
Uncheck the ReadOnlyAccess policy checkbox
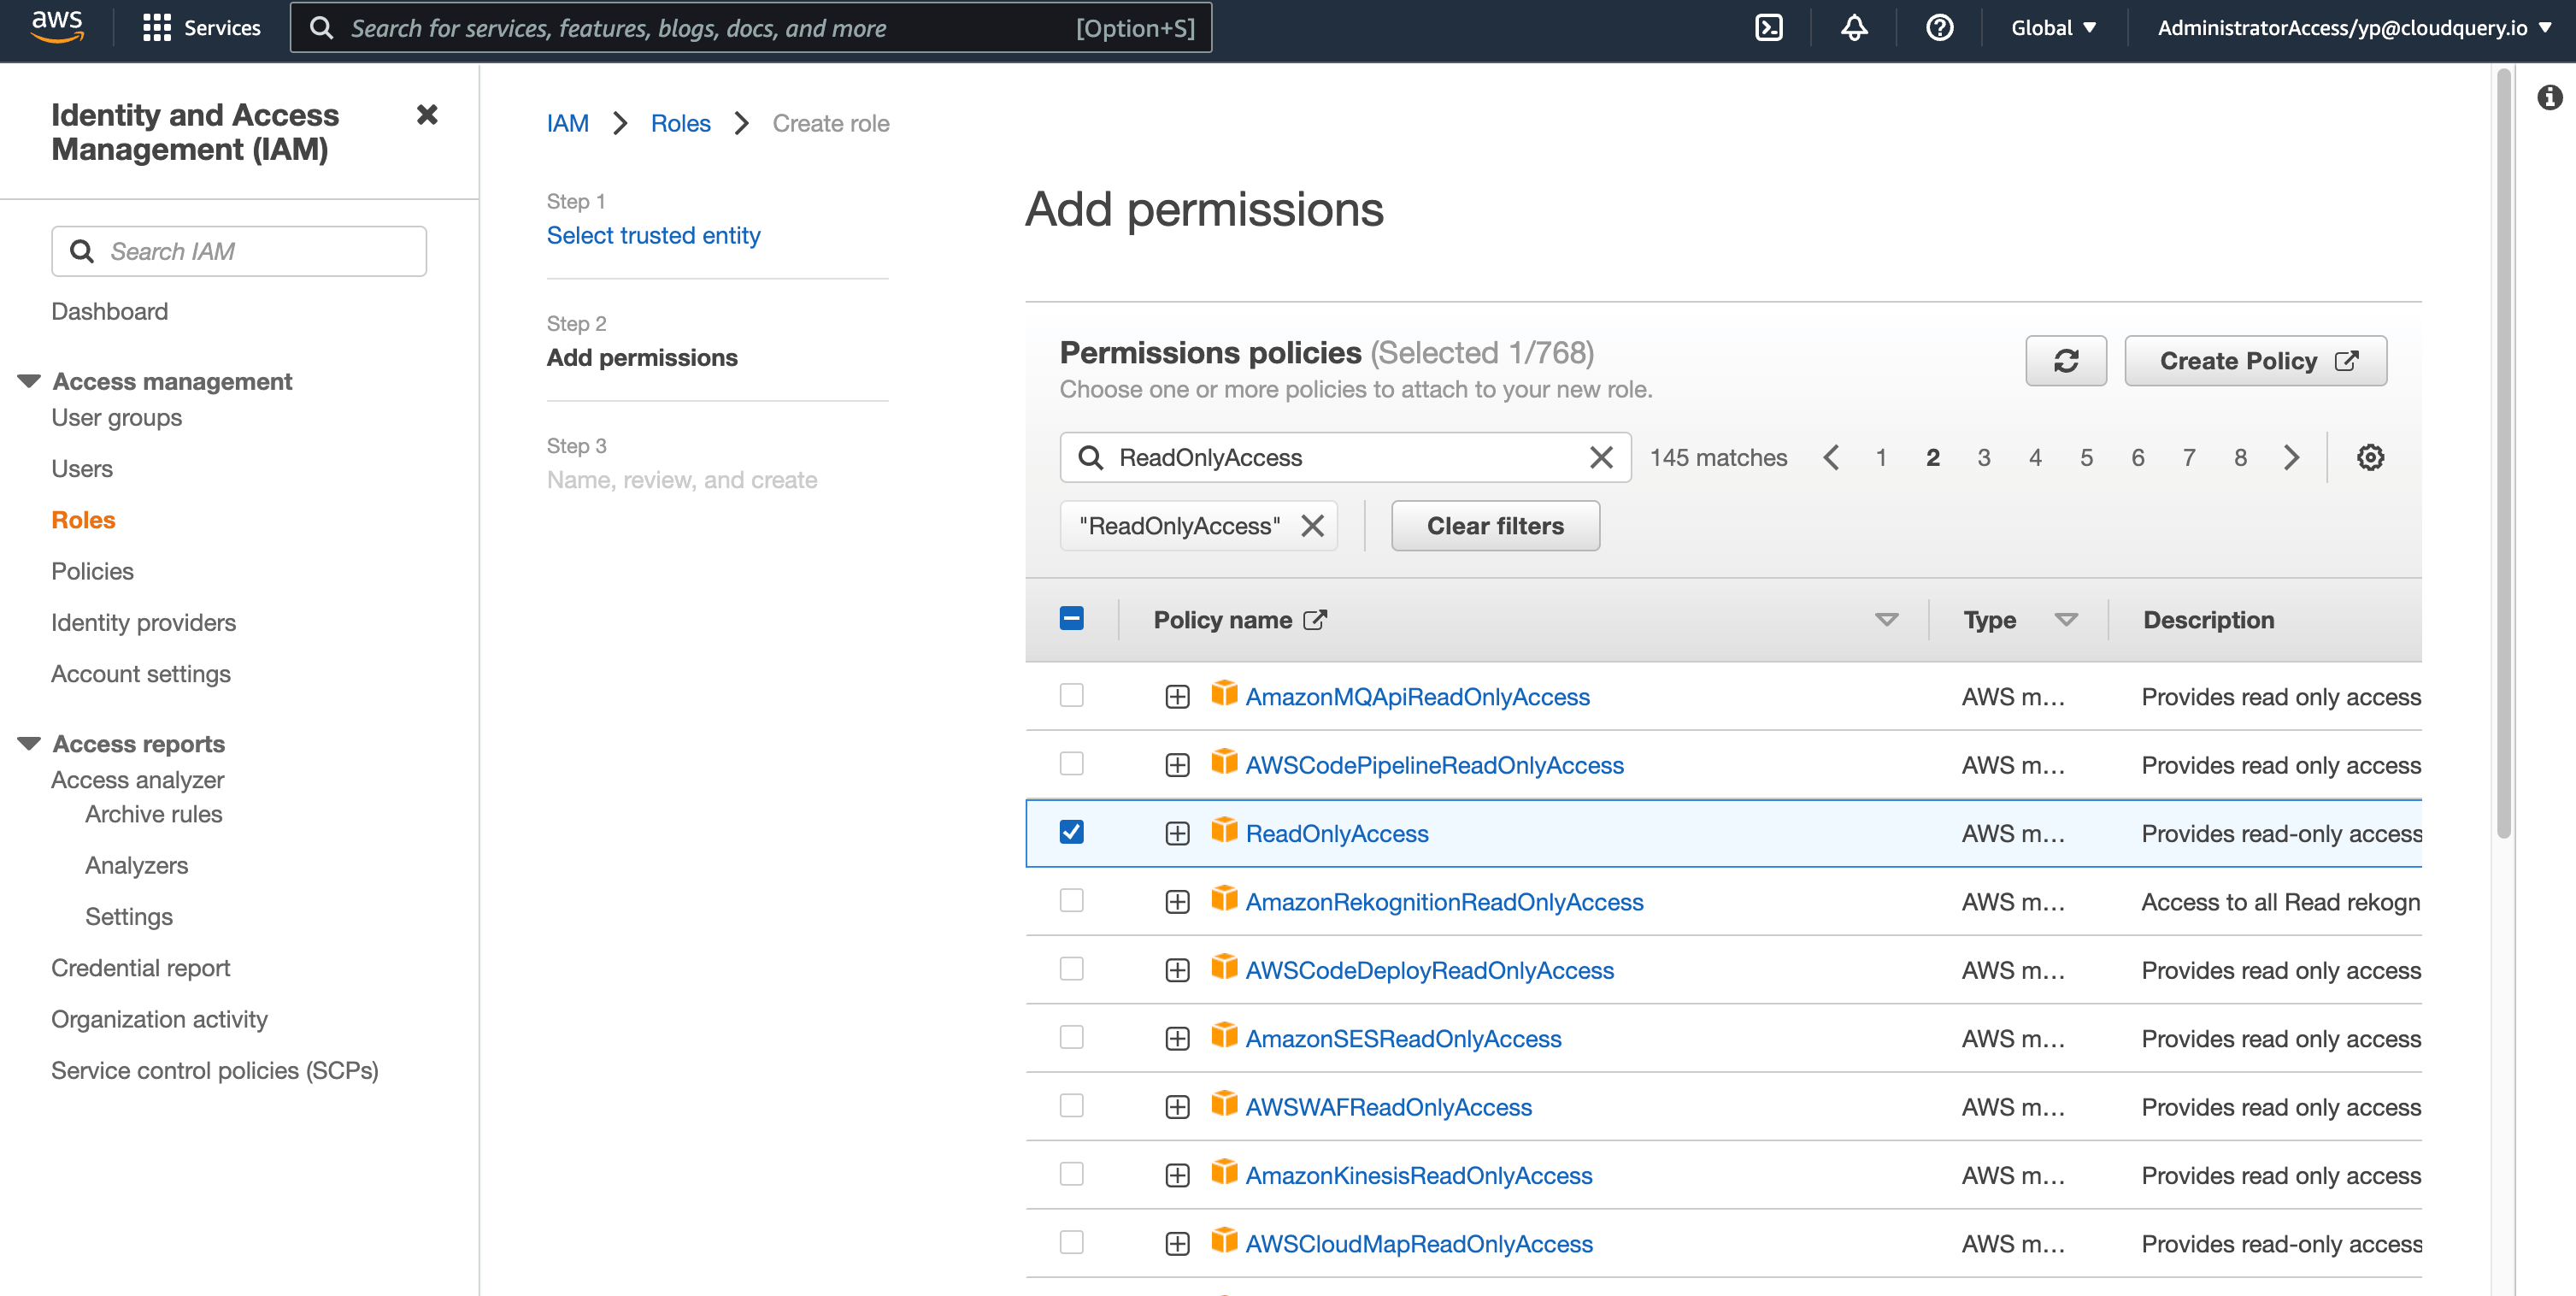pos(1071,832)
